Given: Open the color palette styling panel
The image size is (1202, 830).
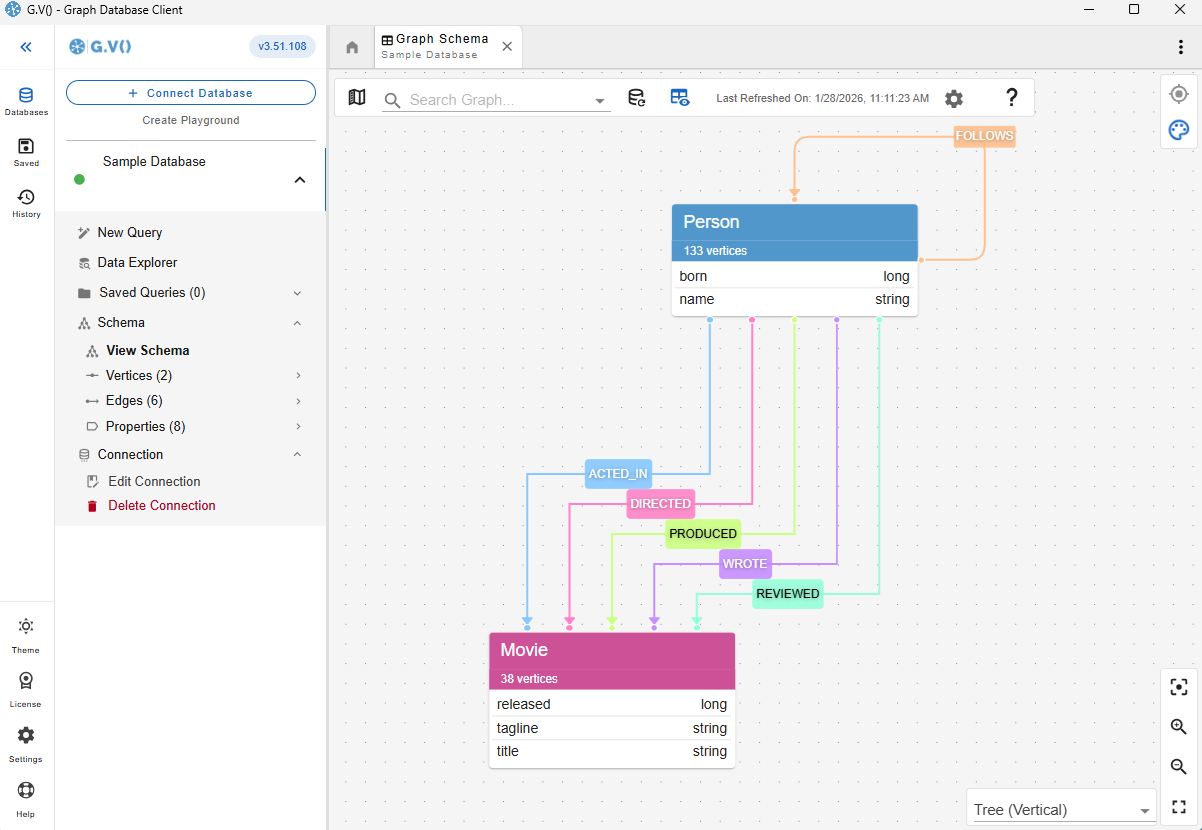Looking at the screenshot, I should coord(1178,130).
